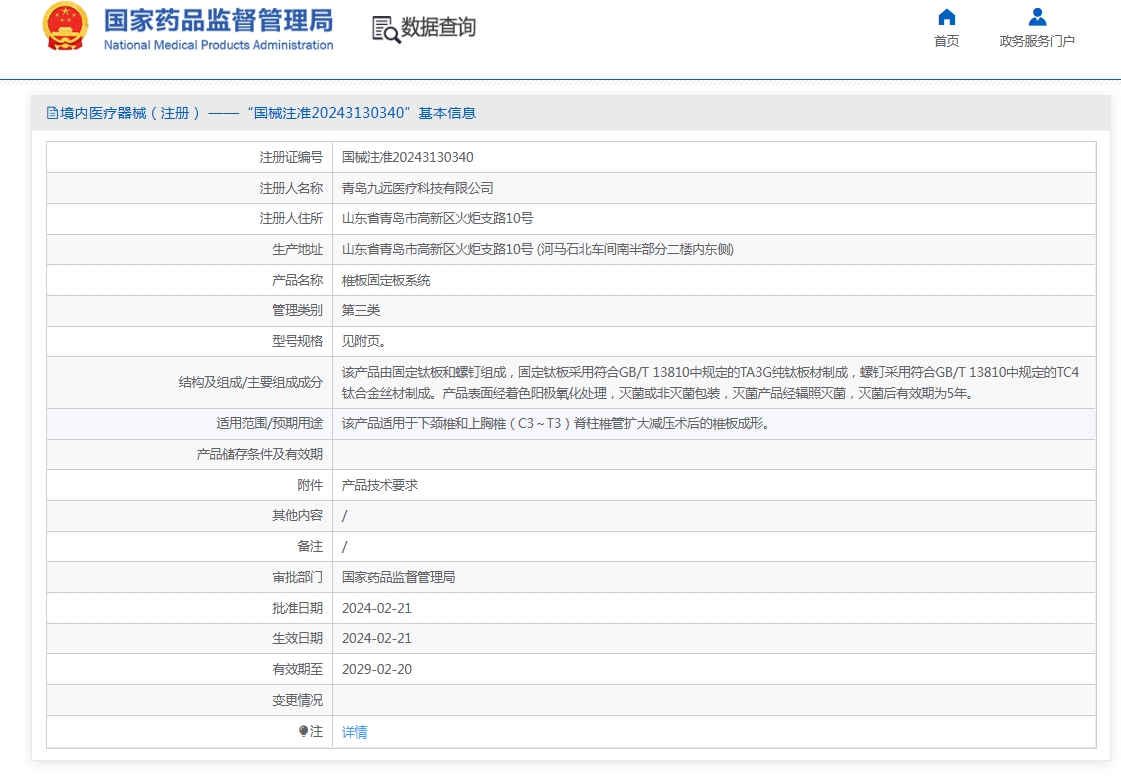Click the 生效日期 field label
This screenshot has height=784, width=1121.
point(297,638)
